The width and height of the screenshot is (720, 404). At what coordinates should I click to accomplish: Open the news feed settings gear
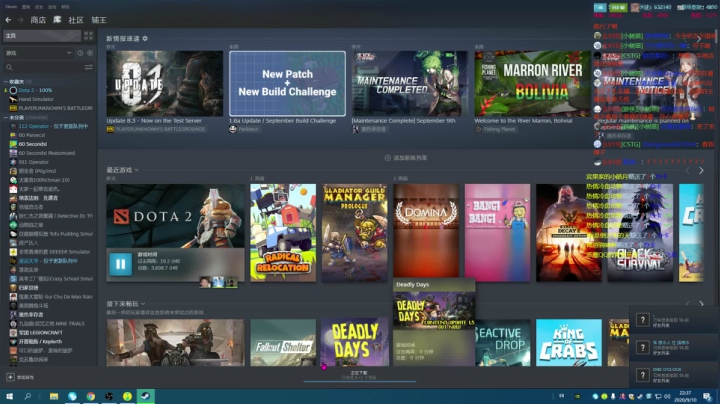(x=145, y=39)
